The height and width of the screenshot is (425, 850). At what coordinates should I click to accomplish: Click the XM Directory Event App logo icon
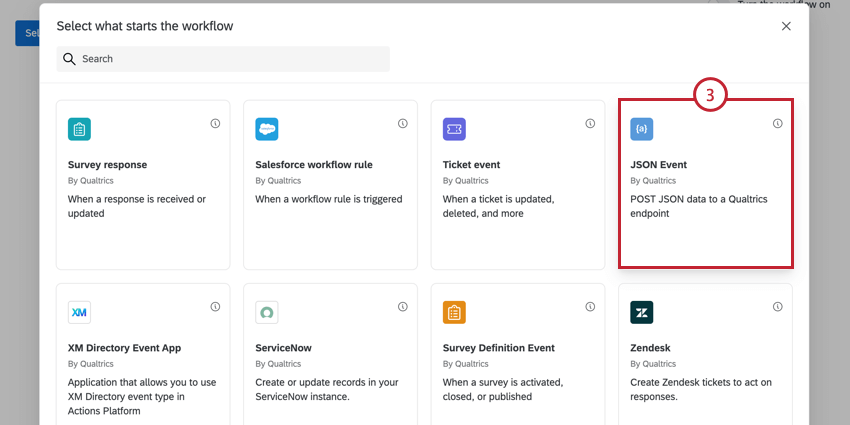pos(79,312)
